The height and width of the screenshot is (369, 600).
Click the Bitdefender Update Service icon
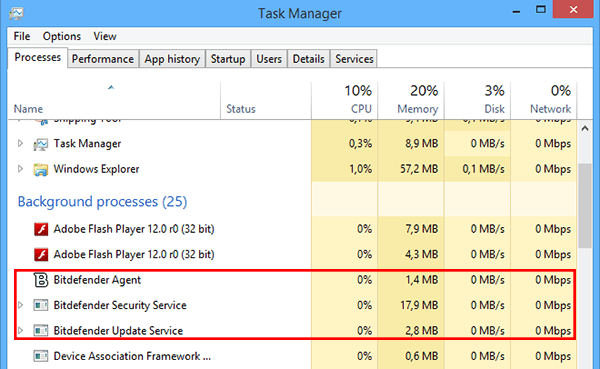(41, 331)
